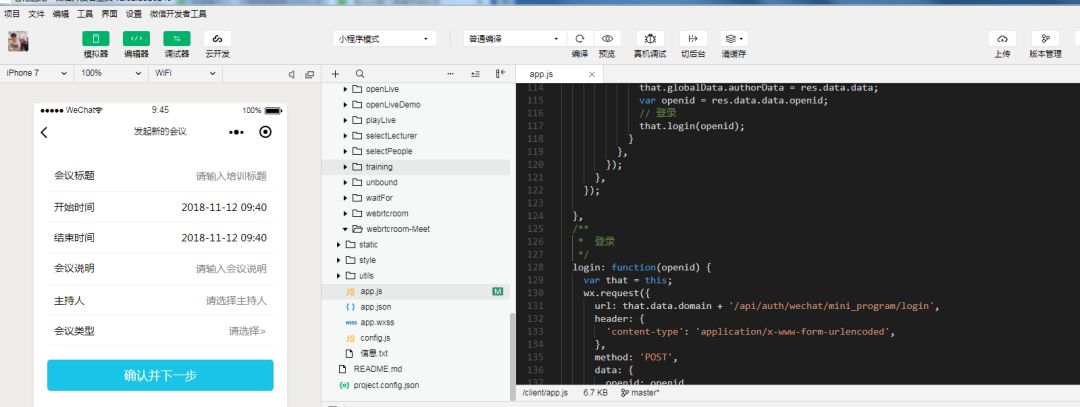Screen dimensions: 1080x407
Task: Start 真机调试 remote debug bug icon
Action: click(650, 39)
